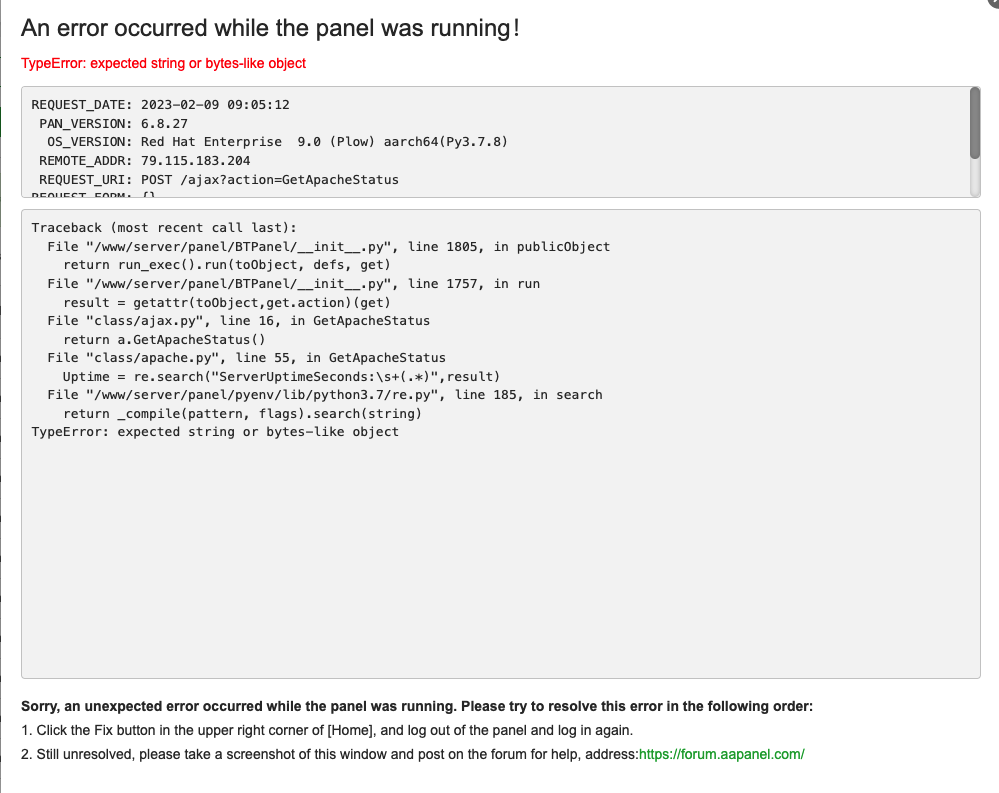The height and width of the screenshot is (793, 999).
Task: Click the PAN_VERSION 6.8.27 line
Action: click(x=113, y=123)
